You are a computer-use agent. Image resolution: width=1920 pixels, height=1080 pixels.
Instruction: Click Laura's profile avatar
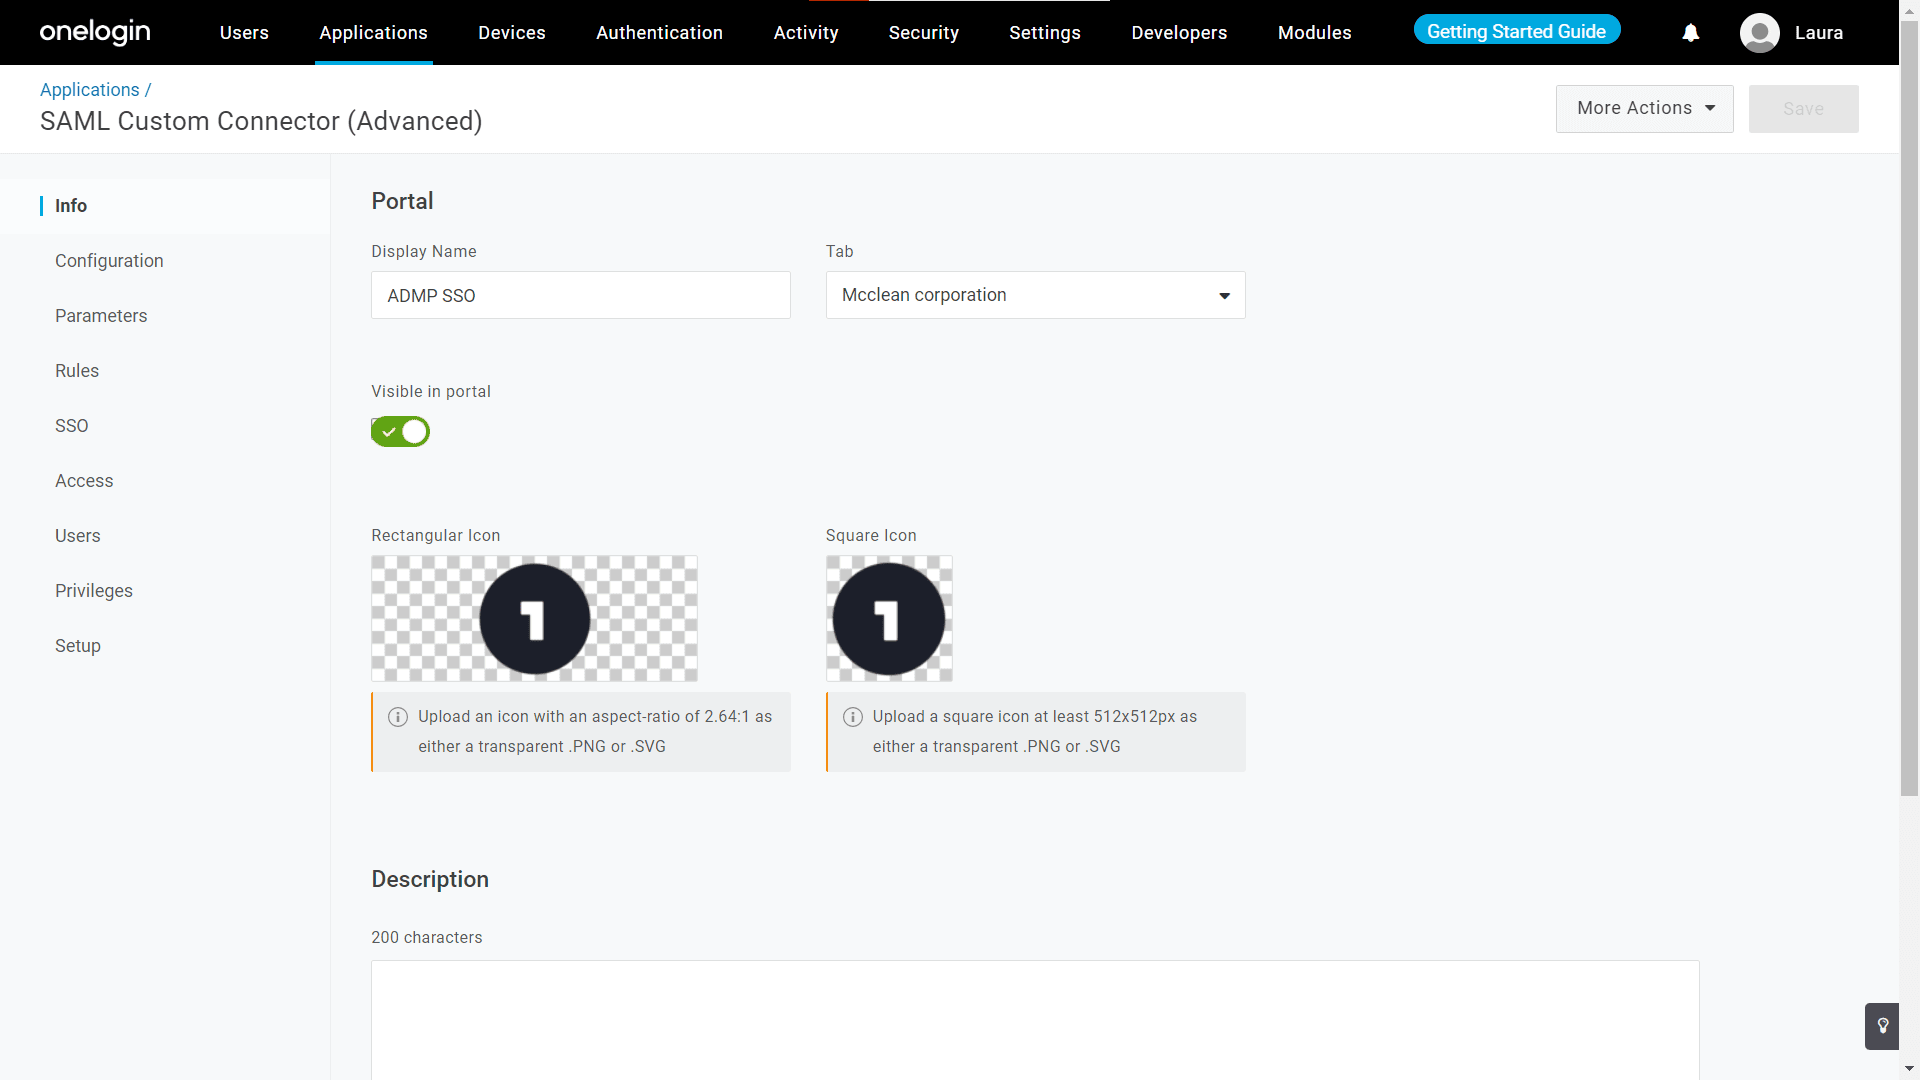(x=1760, y=32)
